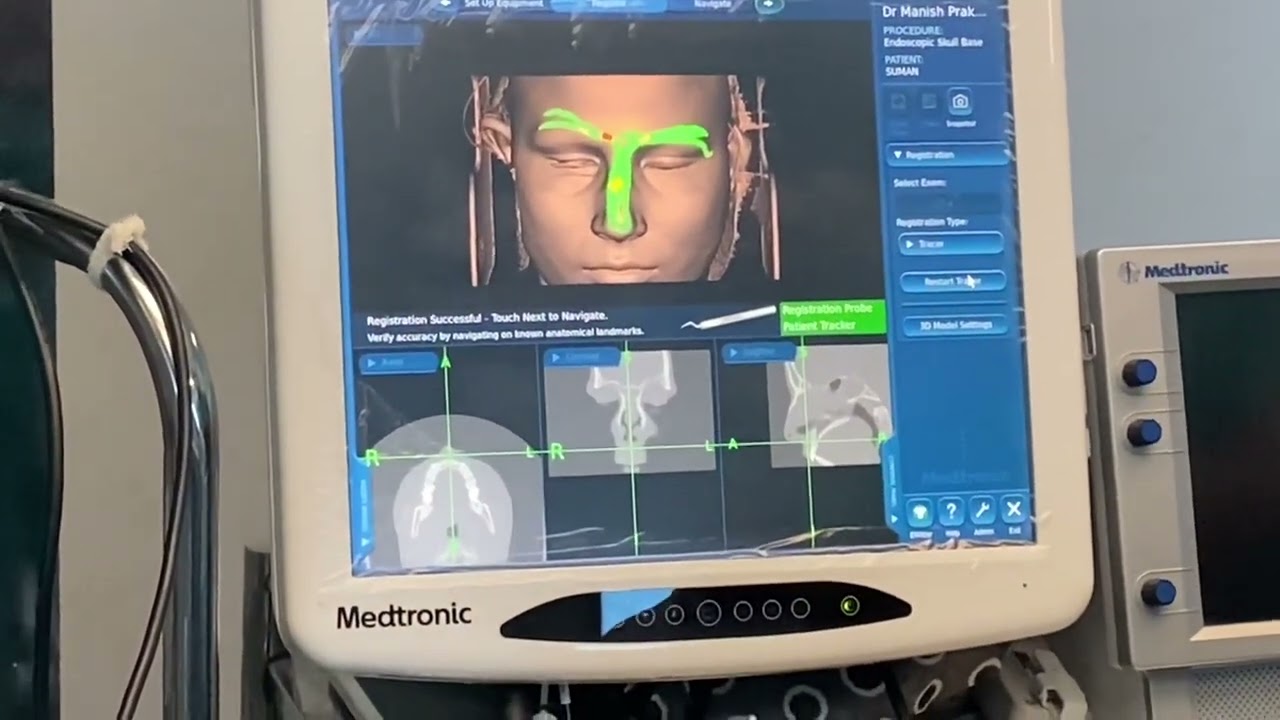
Task: Tap the Restart Trace button
Action: [x=953, y=282]
